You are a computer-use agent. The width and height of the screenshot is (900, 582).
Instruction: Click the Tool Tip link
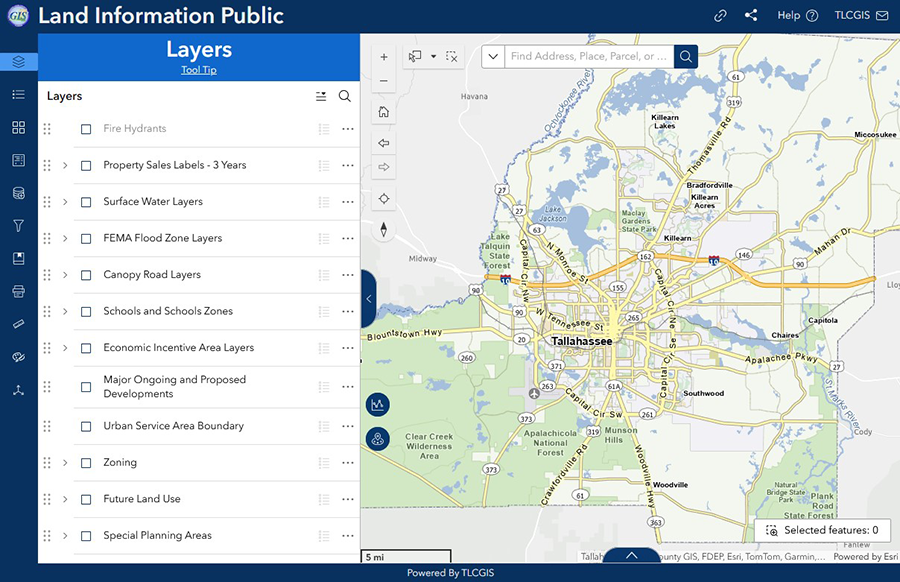coord(198,70)
